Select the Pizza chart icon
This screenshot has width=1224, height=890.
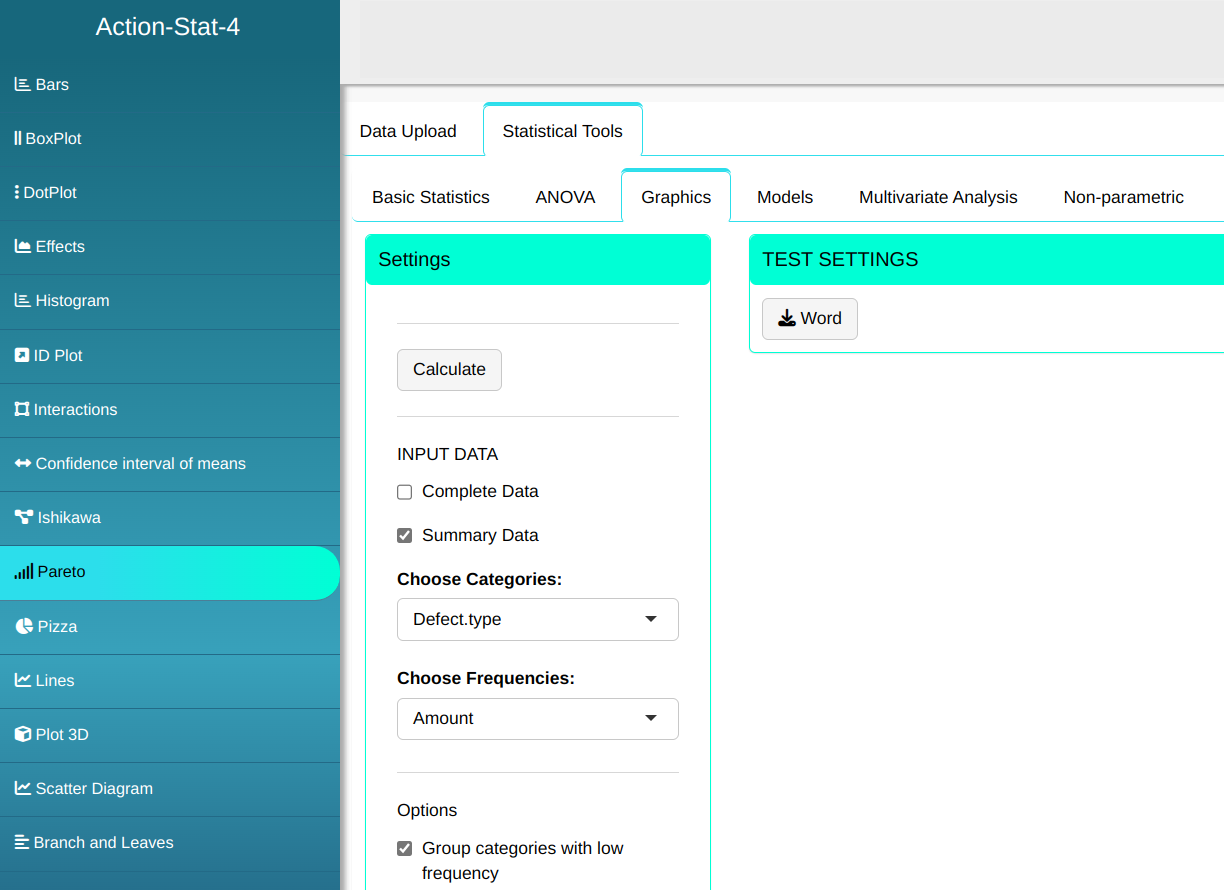[x=24, y=627]
